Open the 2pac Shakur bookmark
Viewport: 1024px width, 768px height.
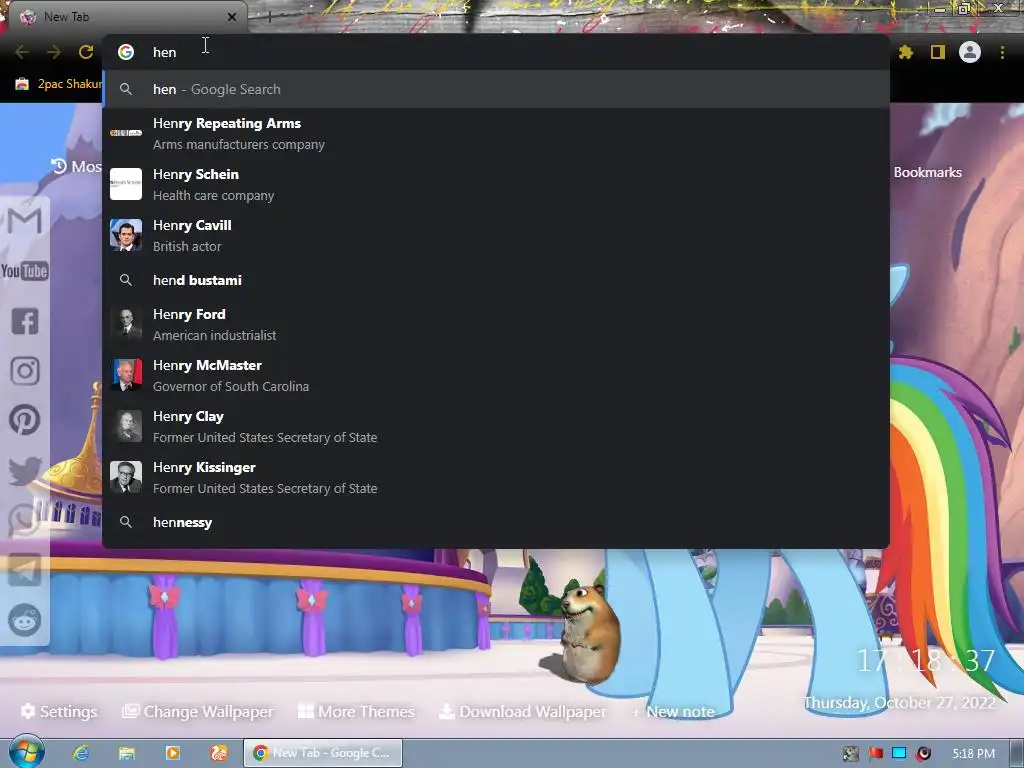[x=59, y=84]
